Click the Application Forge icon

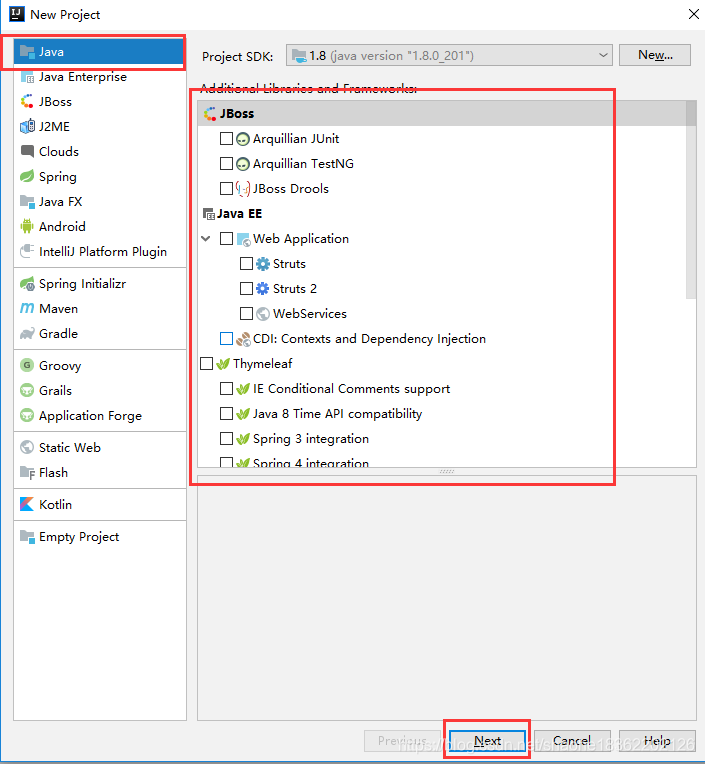click(x=27, y=416)
